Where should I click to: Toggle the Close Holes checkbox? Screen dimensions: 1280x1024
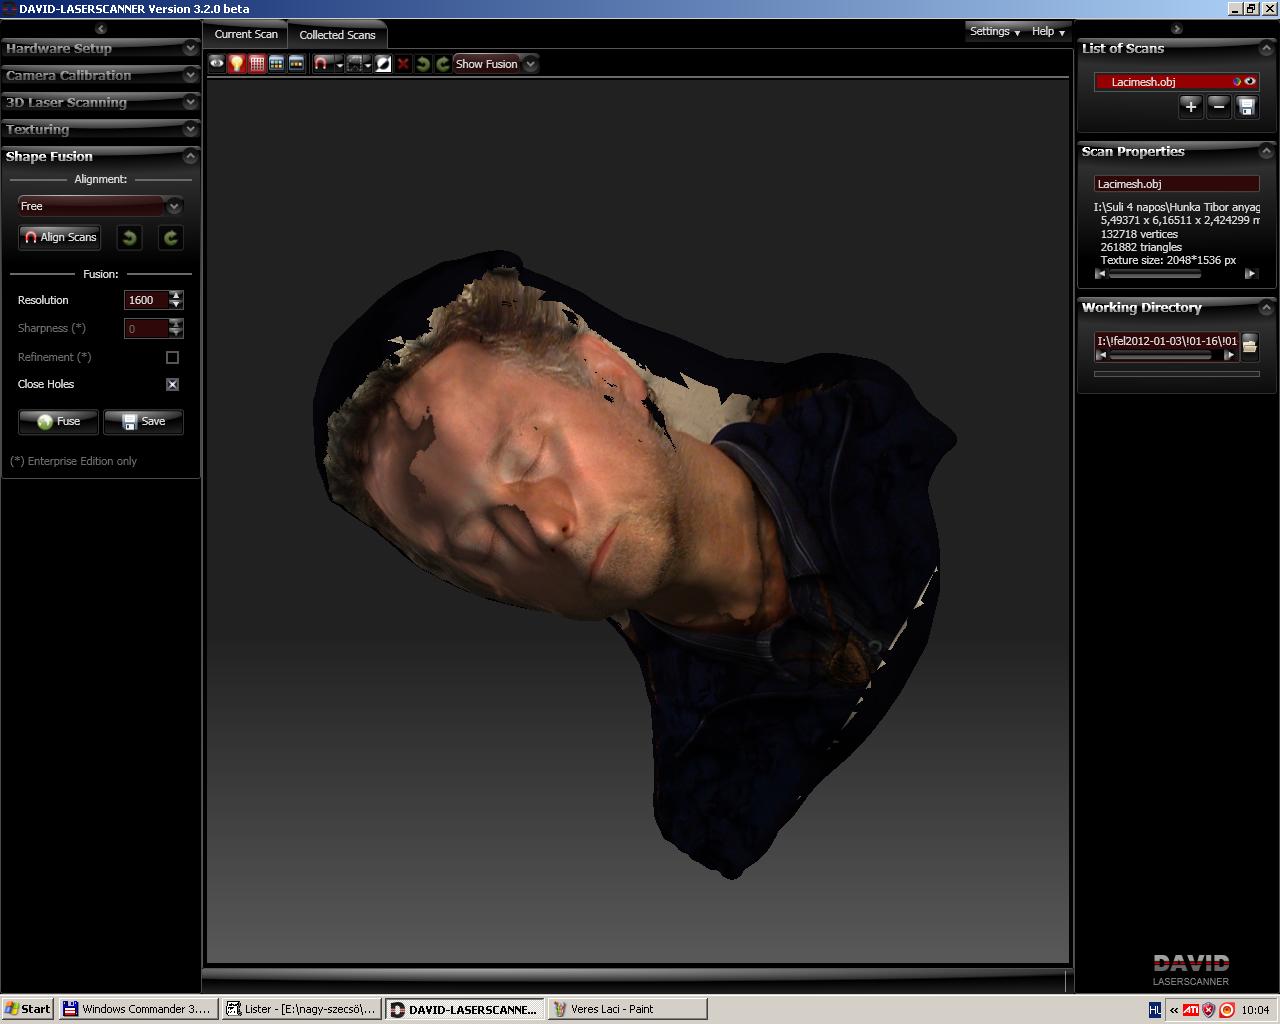(x=172, y=384)
